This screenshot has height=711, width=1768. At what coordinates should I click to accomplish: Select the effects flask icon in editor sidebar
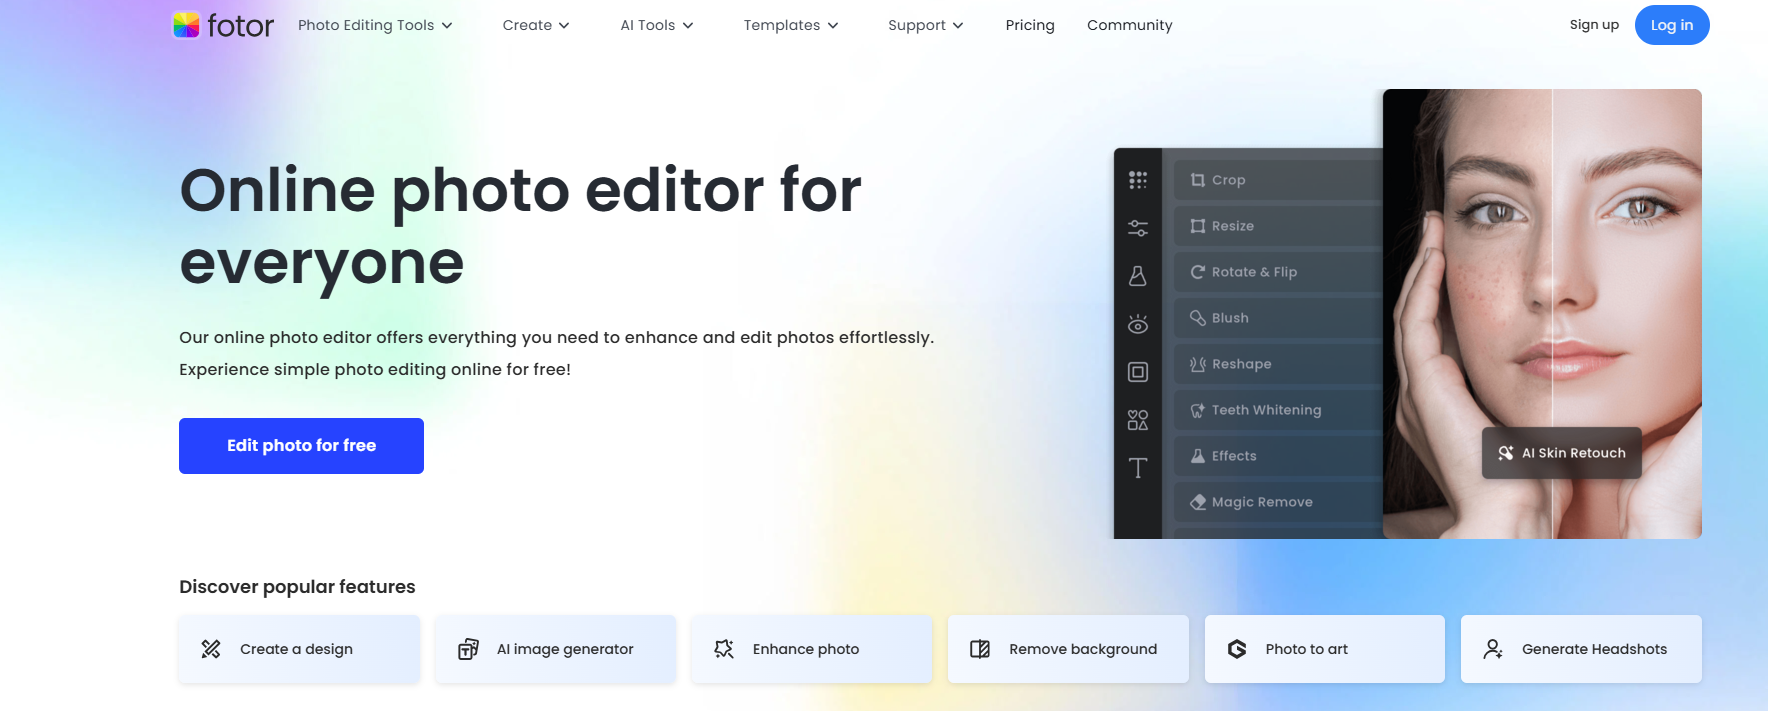pyautogui.click(x=1138, y=276)
